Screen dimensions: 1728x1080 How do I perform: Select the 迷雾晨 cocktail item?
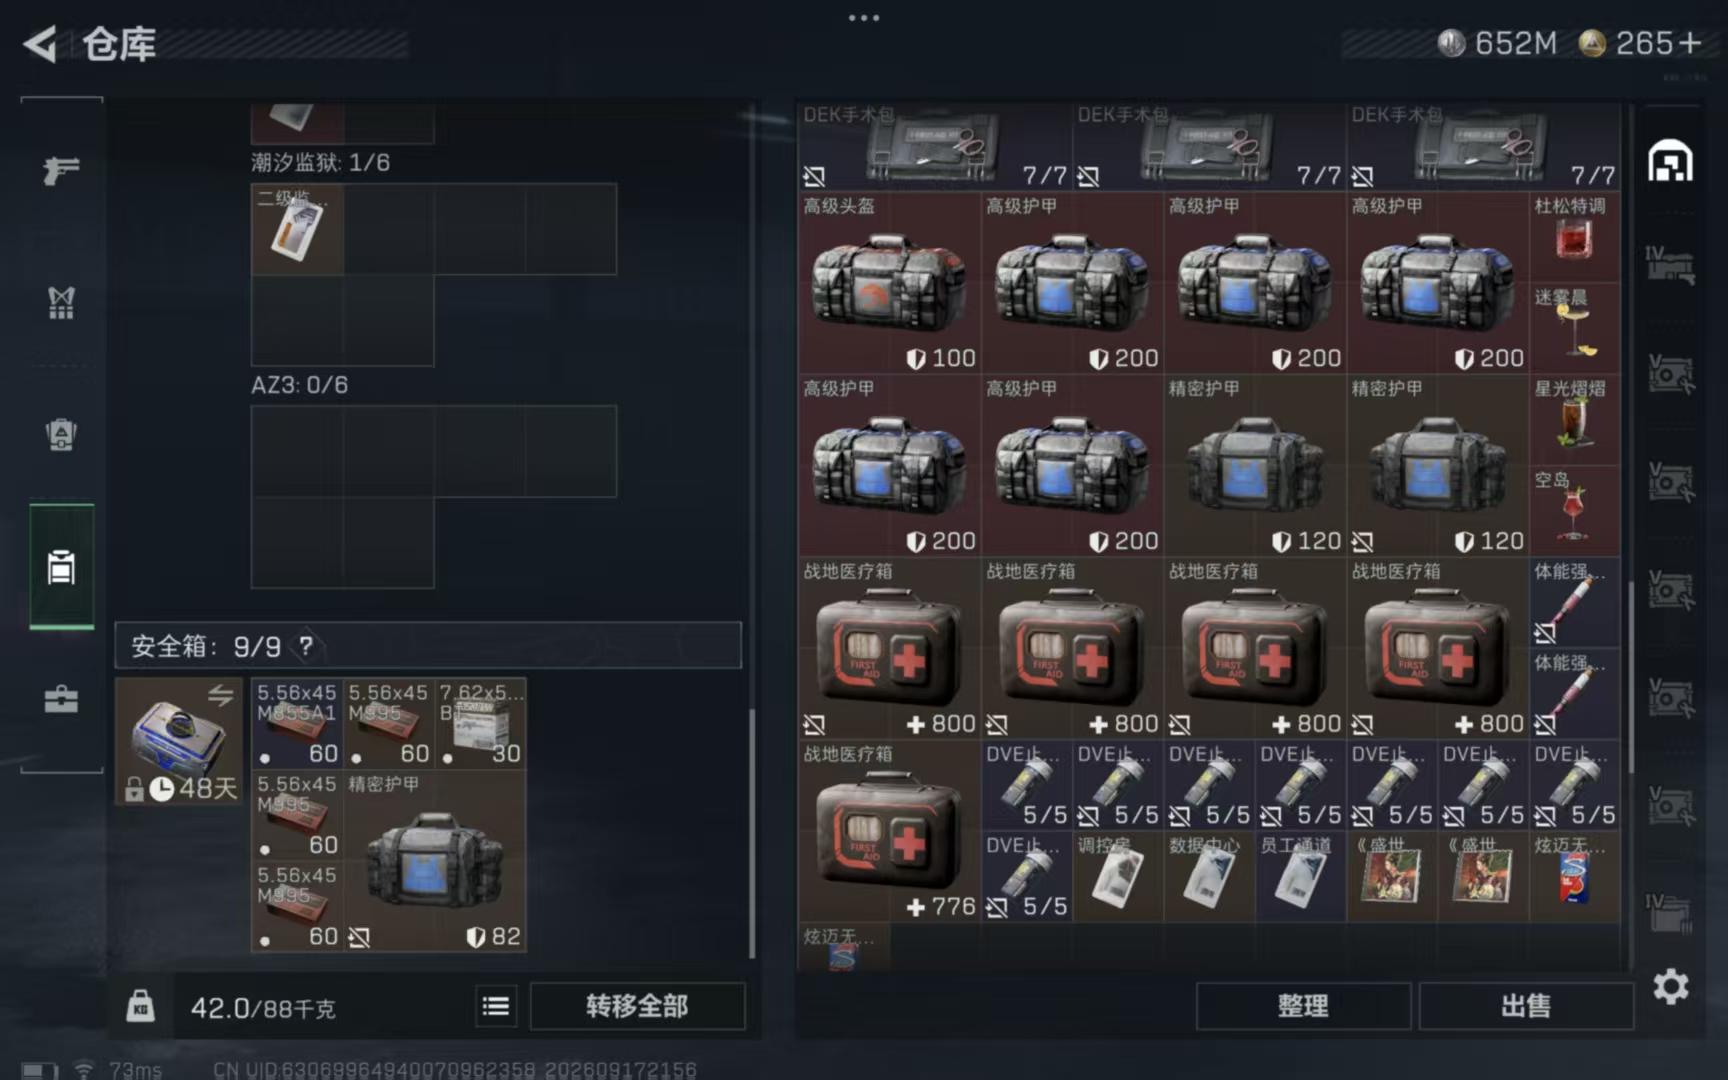(1574, 329)
